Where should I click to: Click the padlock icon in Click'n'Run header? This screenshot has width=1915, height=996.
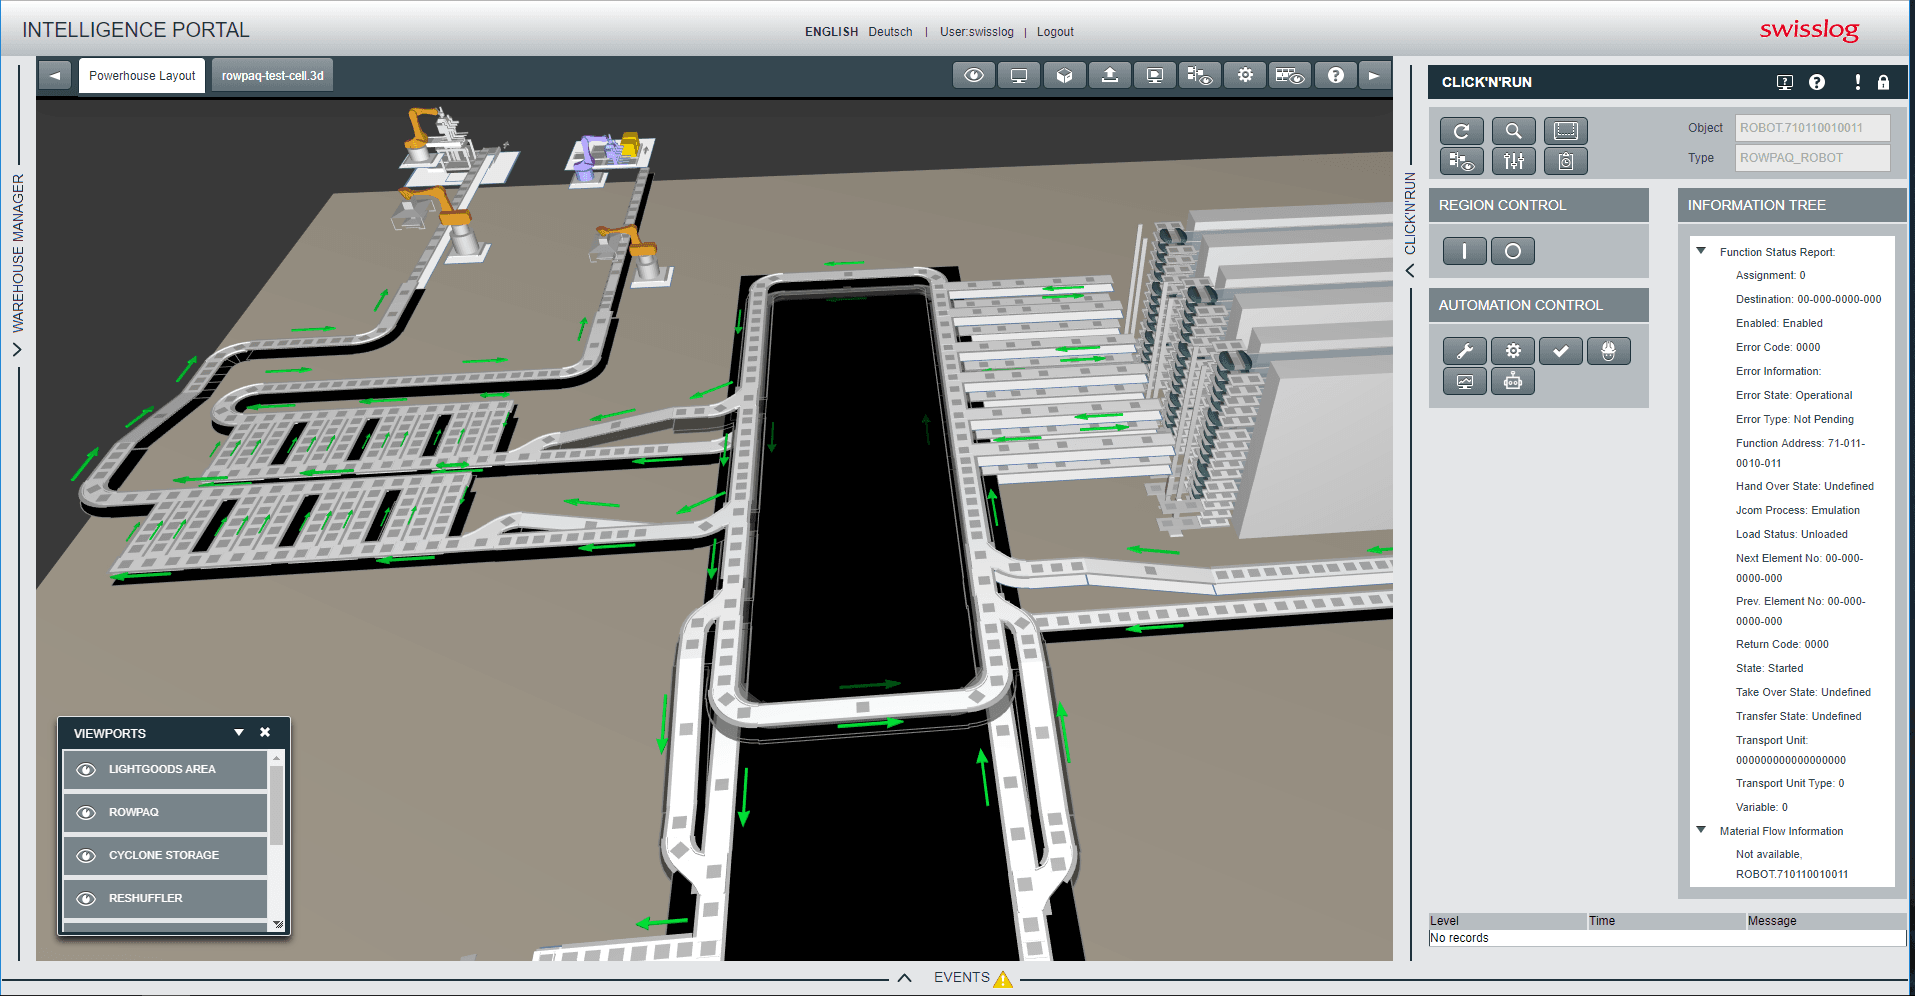click(x=1883, y=82)
